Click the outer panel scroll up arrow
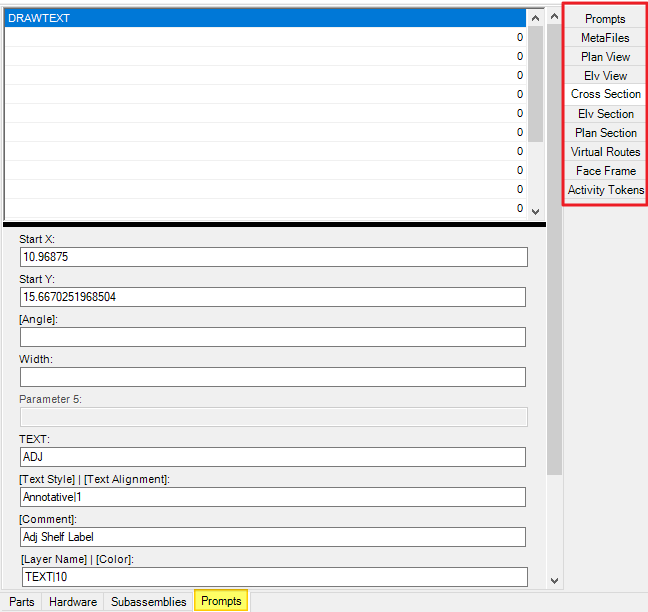The image size is (648, 612). tap(555, 17)
